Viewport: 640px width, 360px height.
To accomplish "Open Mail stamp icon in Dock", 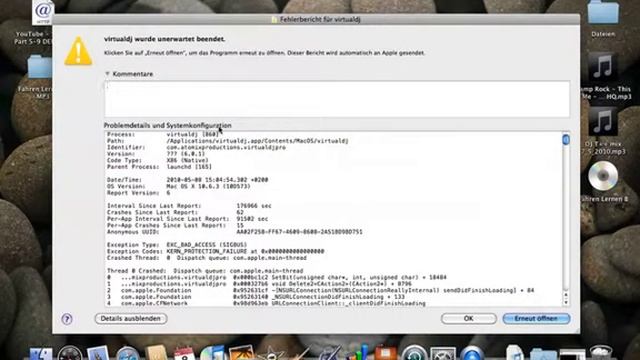I will (98, 353).
